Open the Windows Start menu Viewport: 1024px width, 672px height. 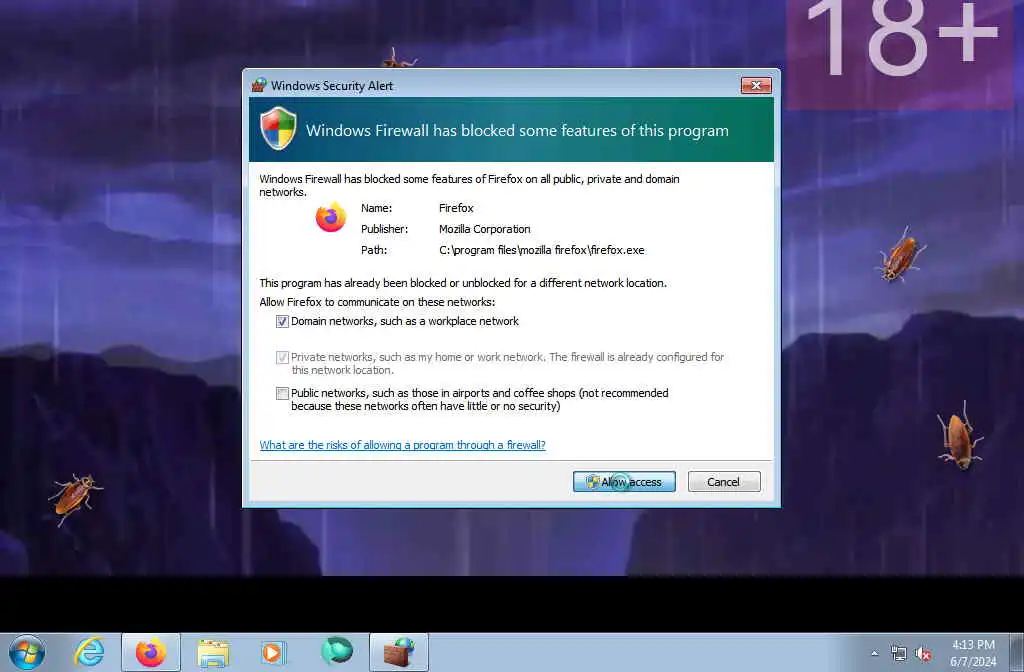point(27,652)
